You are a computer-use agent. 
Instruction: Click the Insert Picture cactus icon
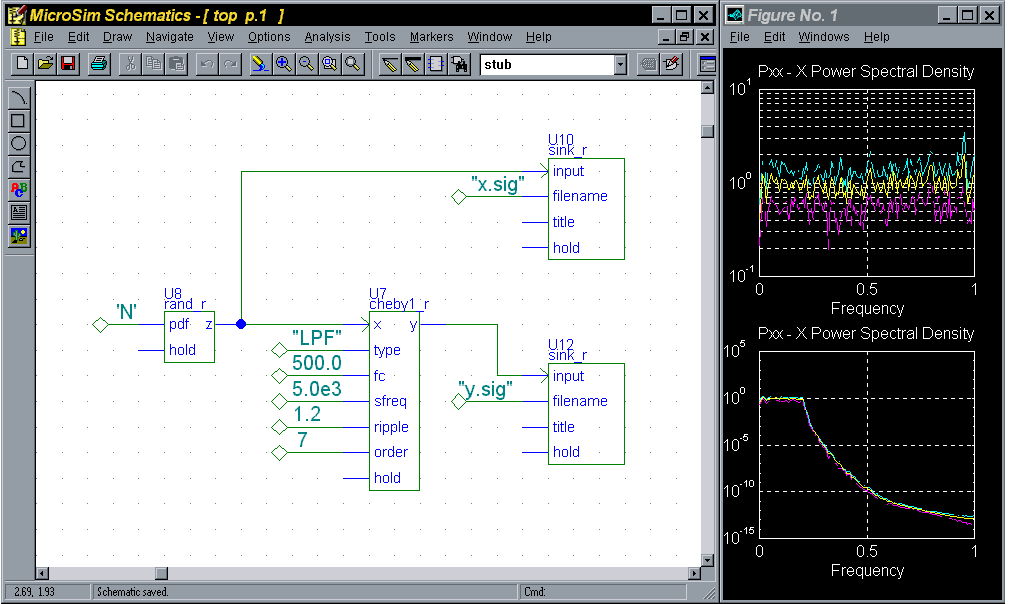pos(19,235)
